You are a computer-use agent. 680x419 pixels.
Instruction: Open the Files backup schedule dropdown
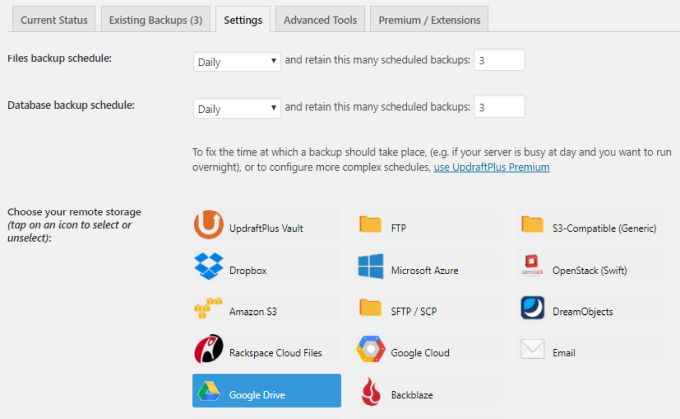[x=237, y=61]
